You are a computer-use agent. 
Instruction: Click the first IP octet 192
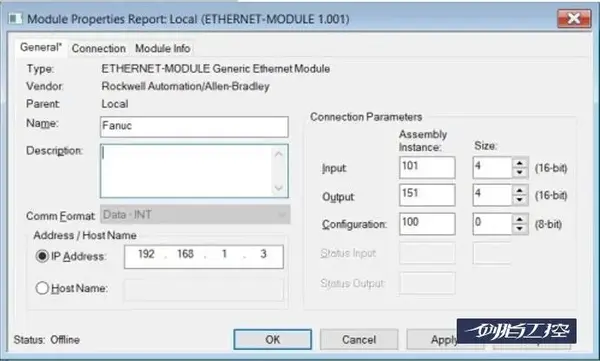point(146,254)
